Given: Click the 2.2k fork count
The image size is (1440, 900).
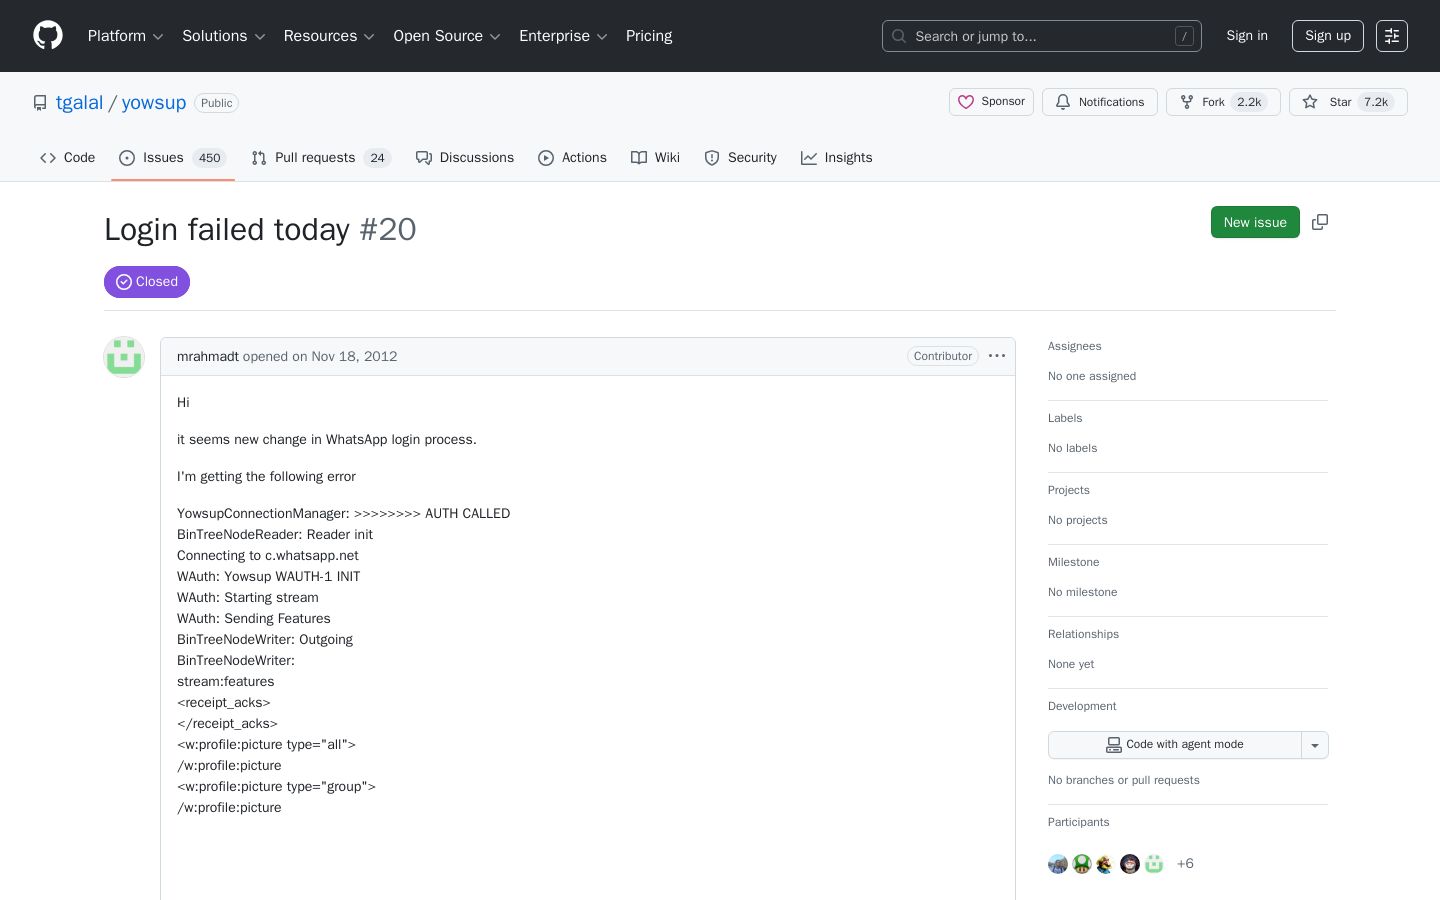Looking at the screenshot, I should pyautogui.click(x=1249, y=102).
